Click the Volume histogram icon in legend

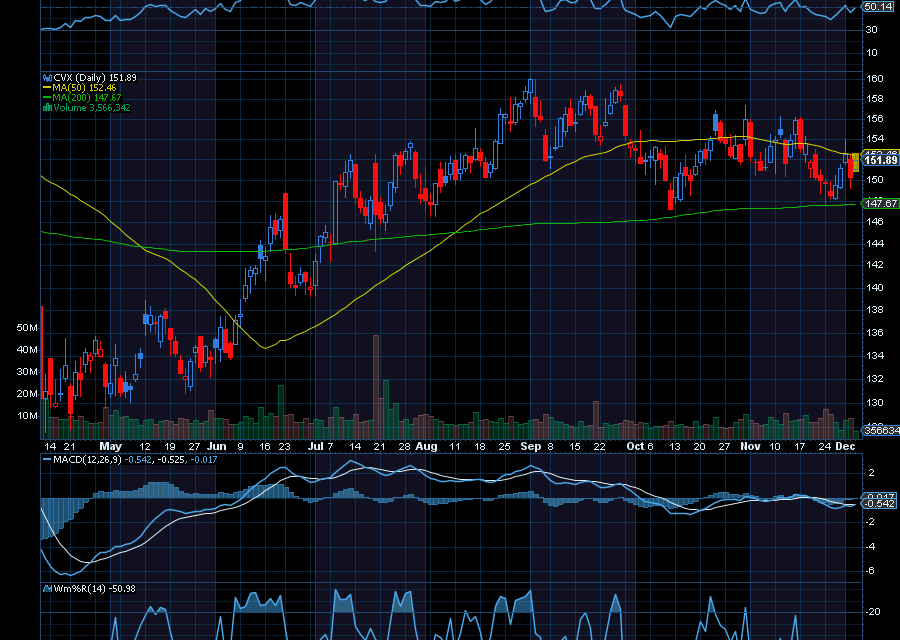coord(46,108)
